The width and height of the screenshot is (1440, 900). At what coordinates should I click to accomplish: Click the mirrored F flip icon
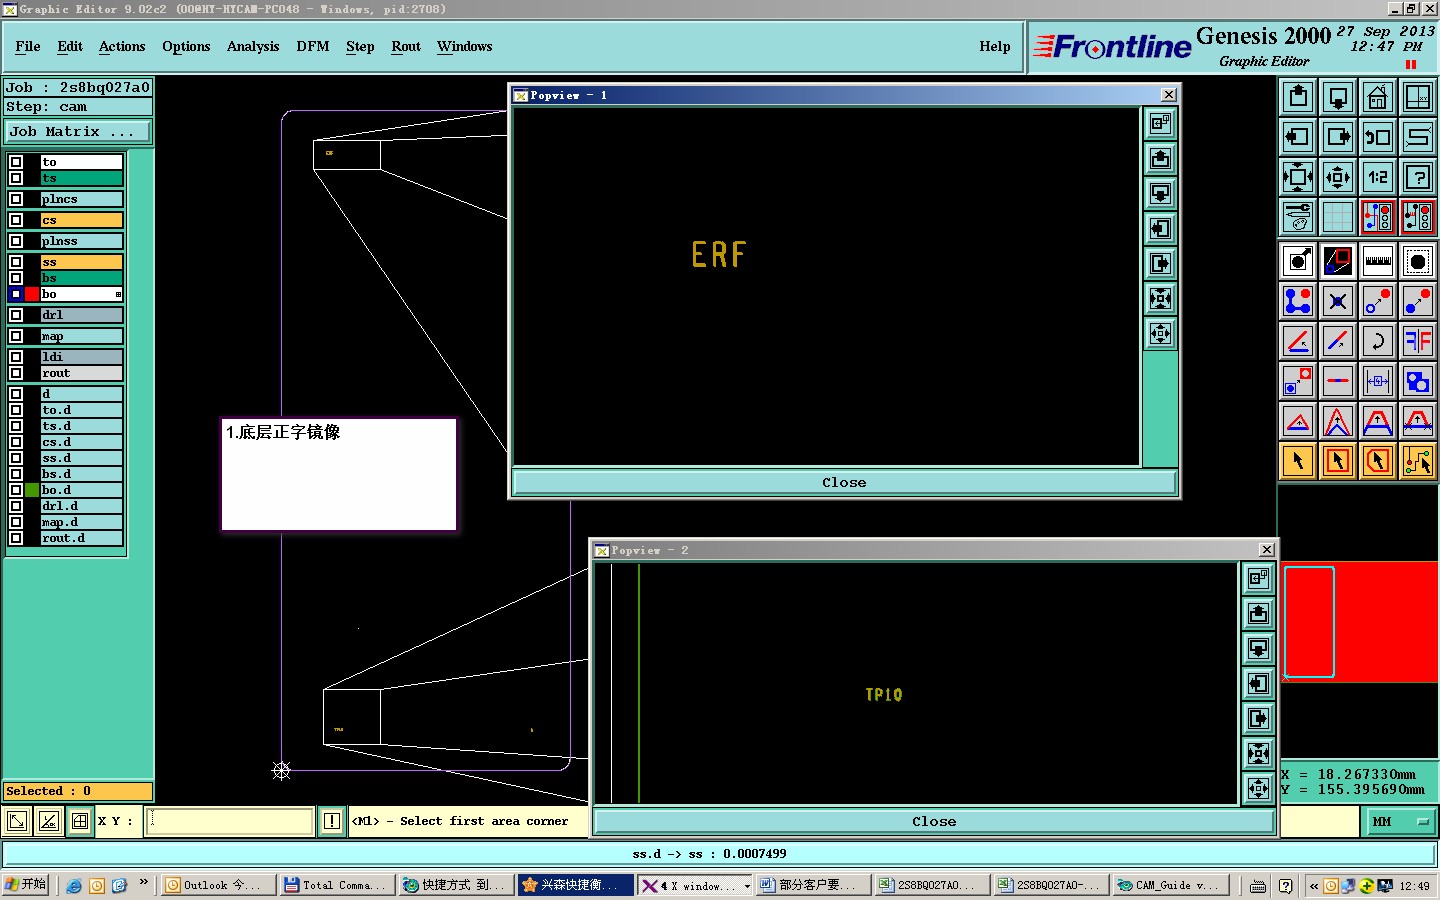click(x=1418, y=341)
